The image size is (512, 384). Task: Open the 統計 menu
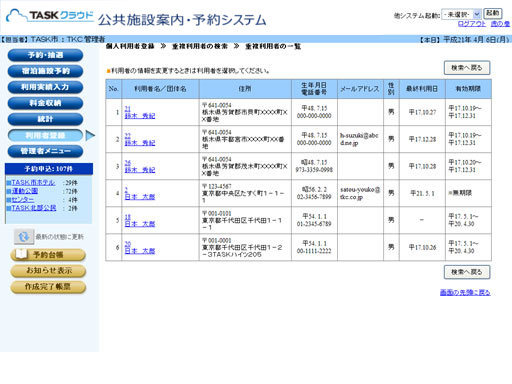tap(45, 119)
